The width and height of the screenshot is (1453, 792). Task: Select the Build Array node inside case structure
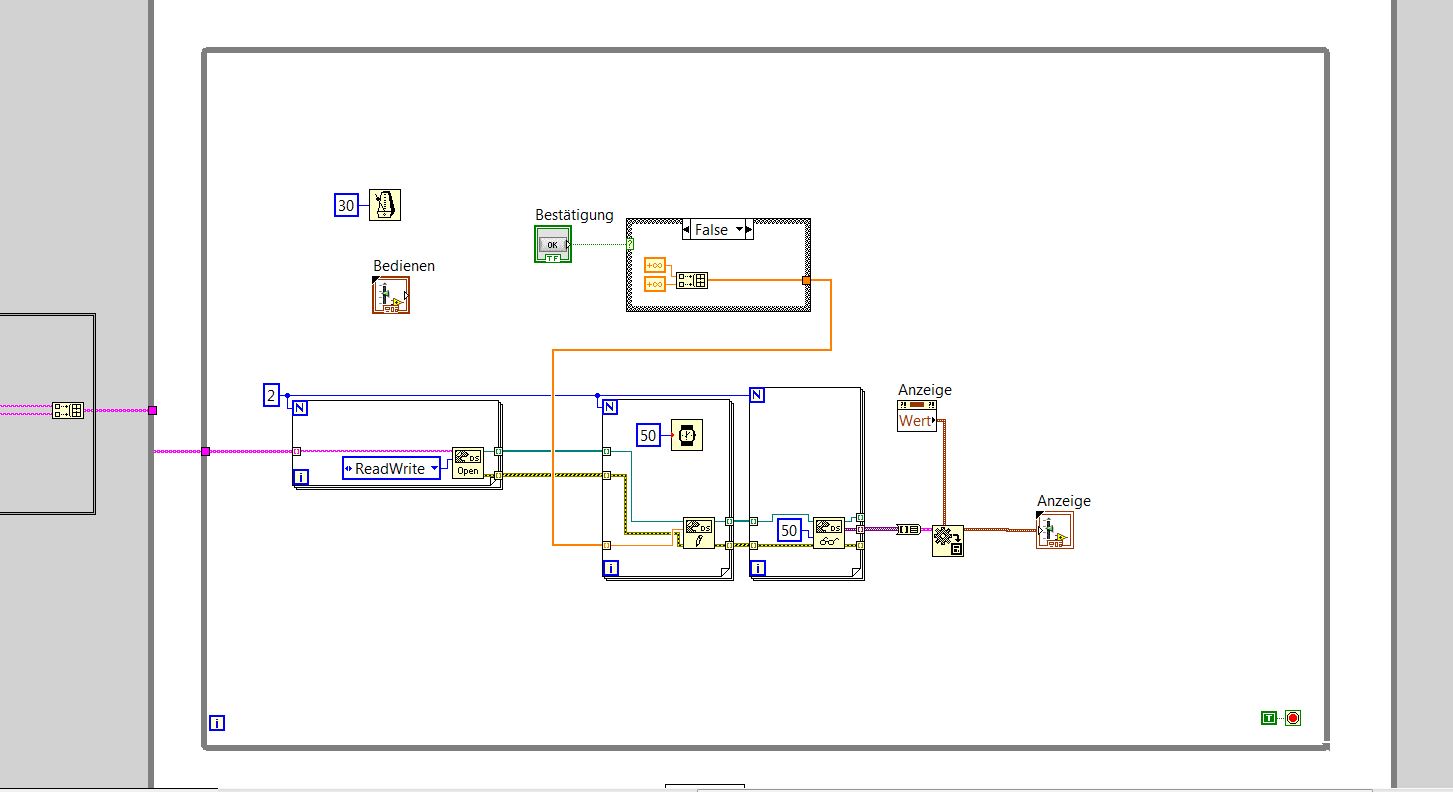point(692,280)
